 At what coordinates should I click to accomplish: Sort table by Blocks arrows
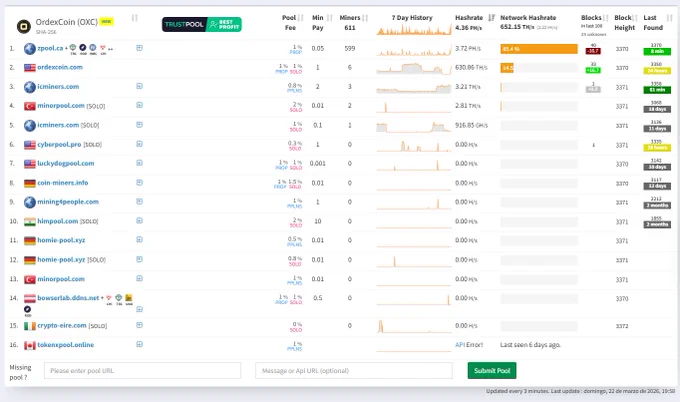606,18
